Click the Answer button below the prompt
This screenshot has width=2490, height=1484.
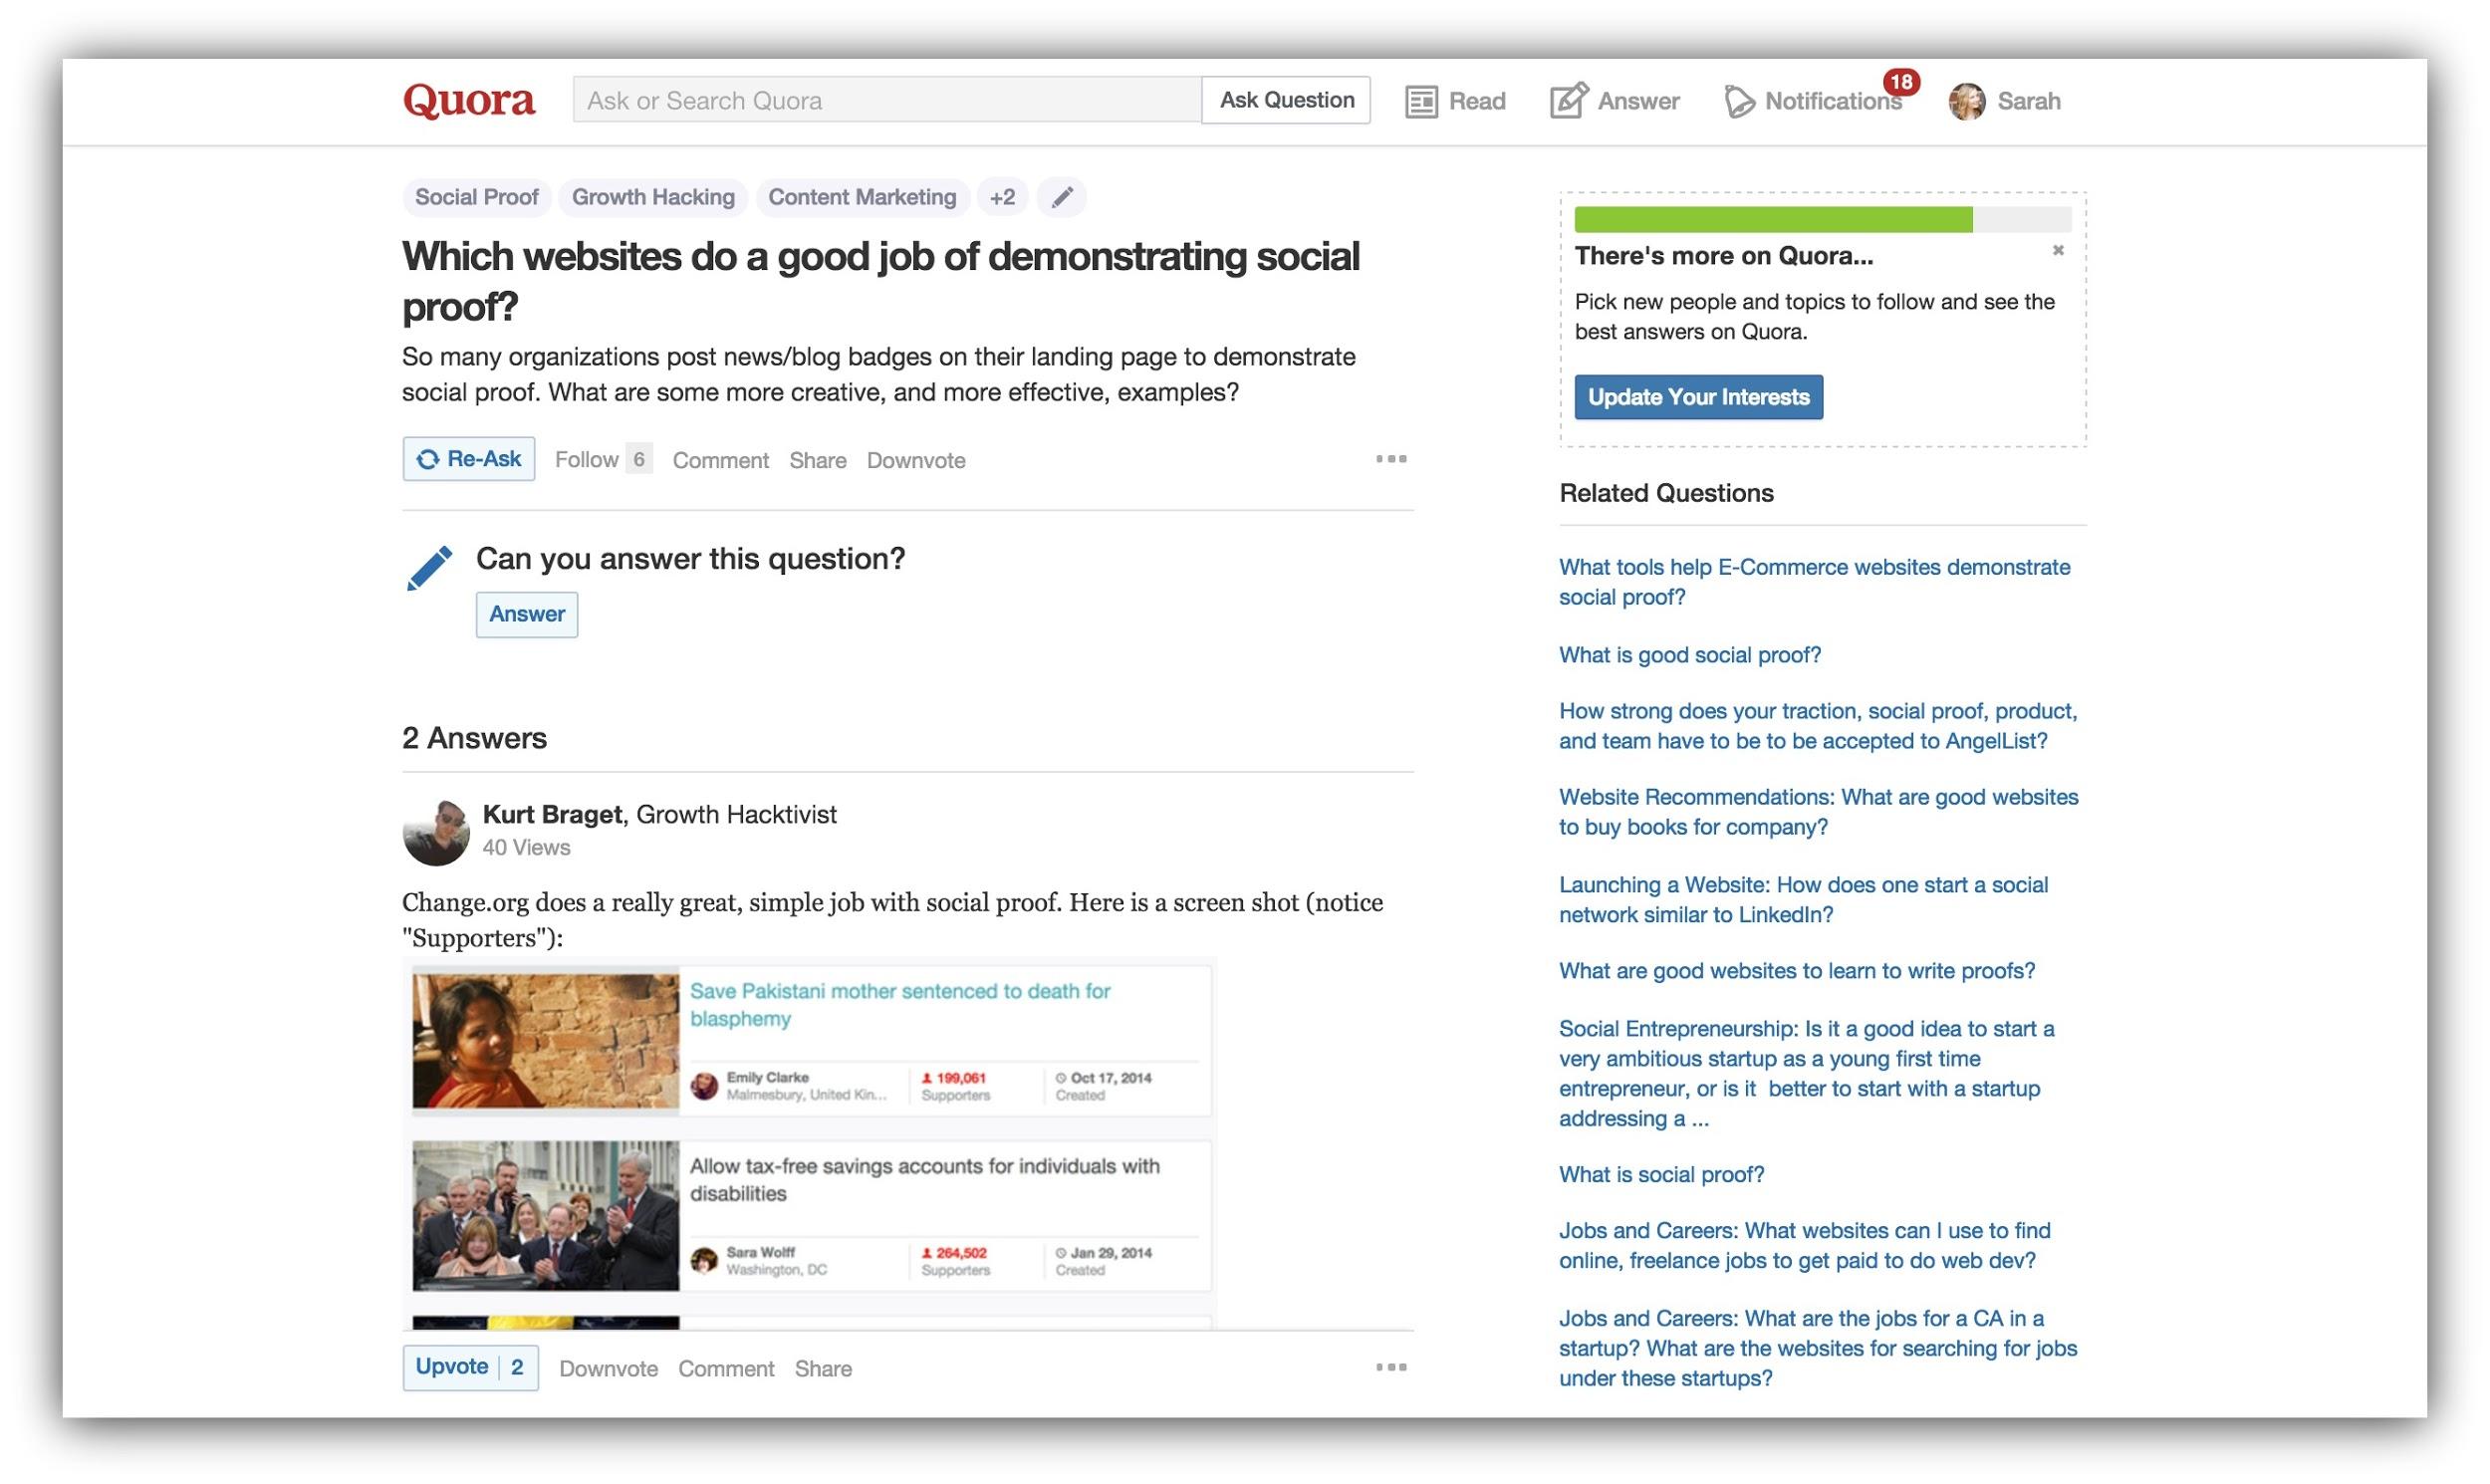[x=527, y=614]
